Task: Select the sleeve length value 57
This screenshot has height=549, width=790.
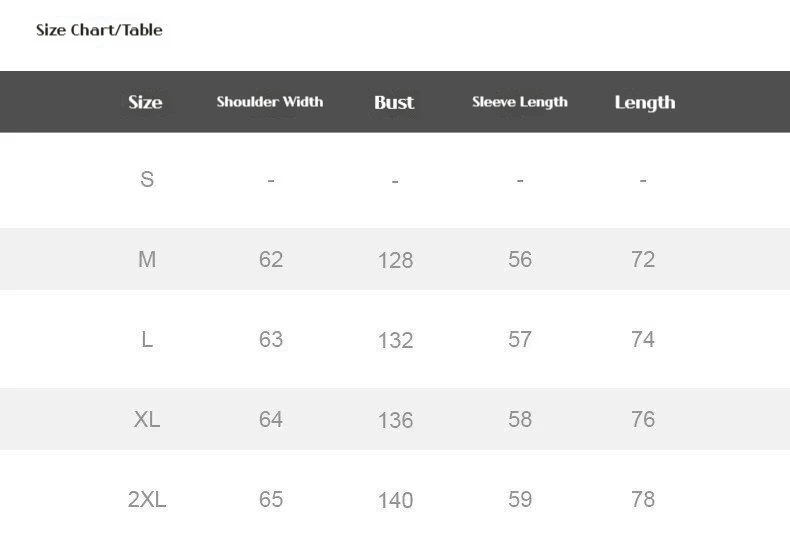Action: point(520,340)
